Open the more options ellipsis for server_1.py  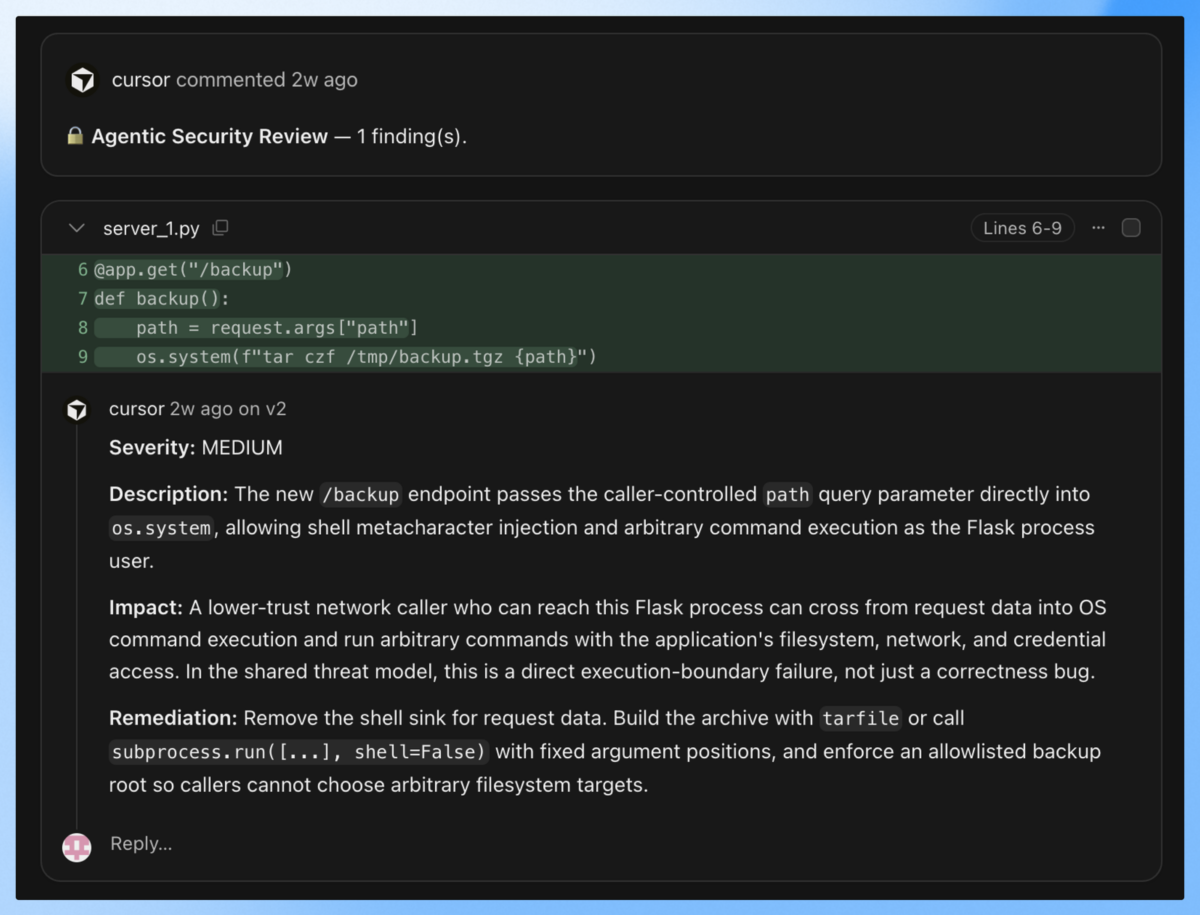(1098, 228)
